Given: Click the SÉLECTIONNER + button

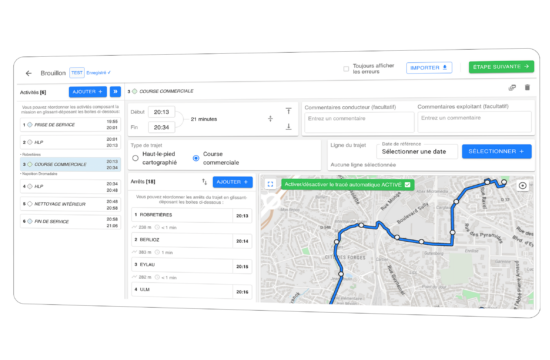Looking at the screenshot, I should pos(496,151).
